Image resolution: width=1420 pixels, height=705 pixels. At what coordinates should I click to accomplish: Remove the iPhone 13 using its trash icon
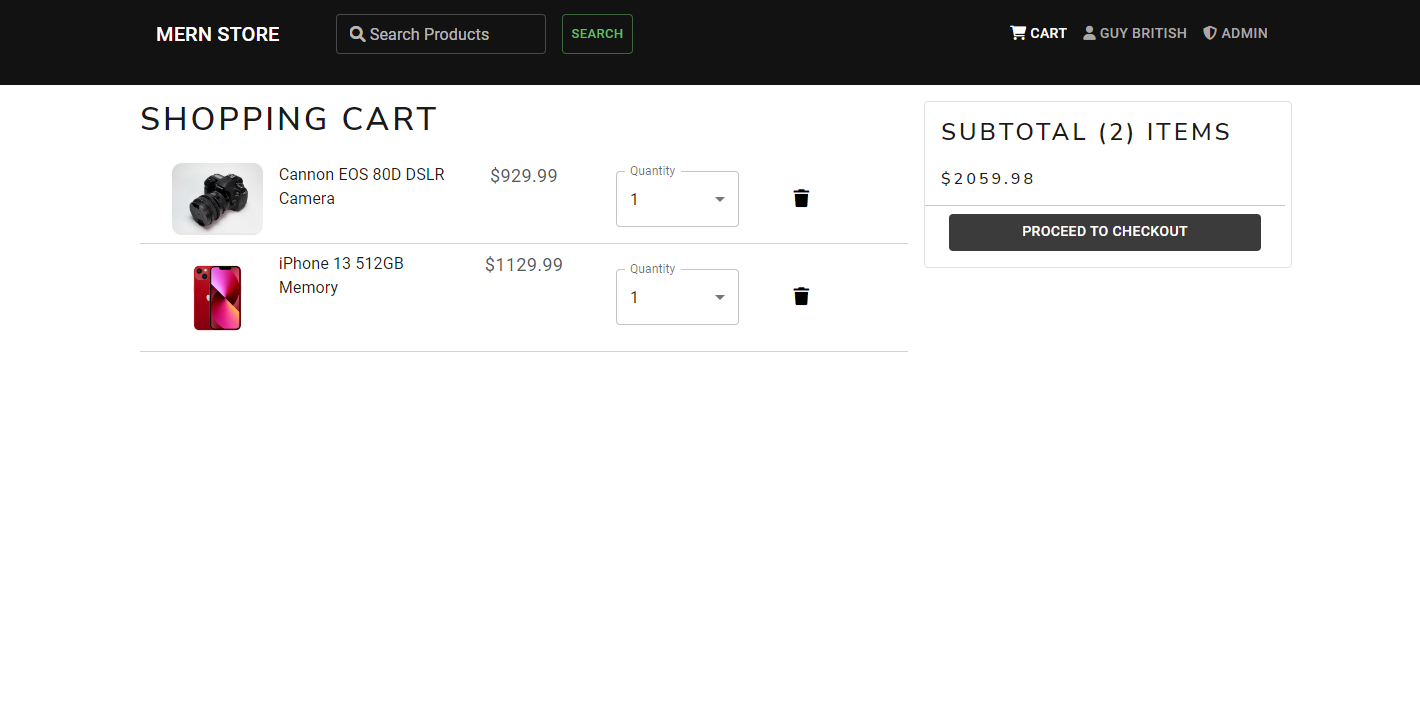801,296
